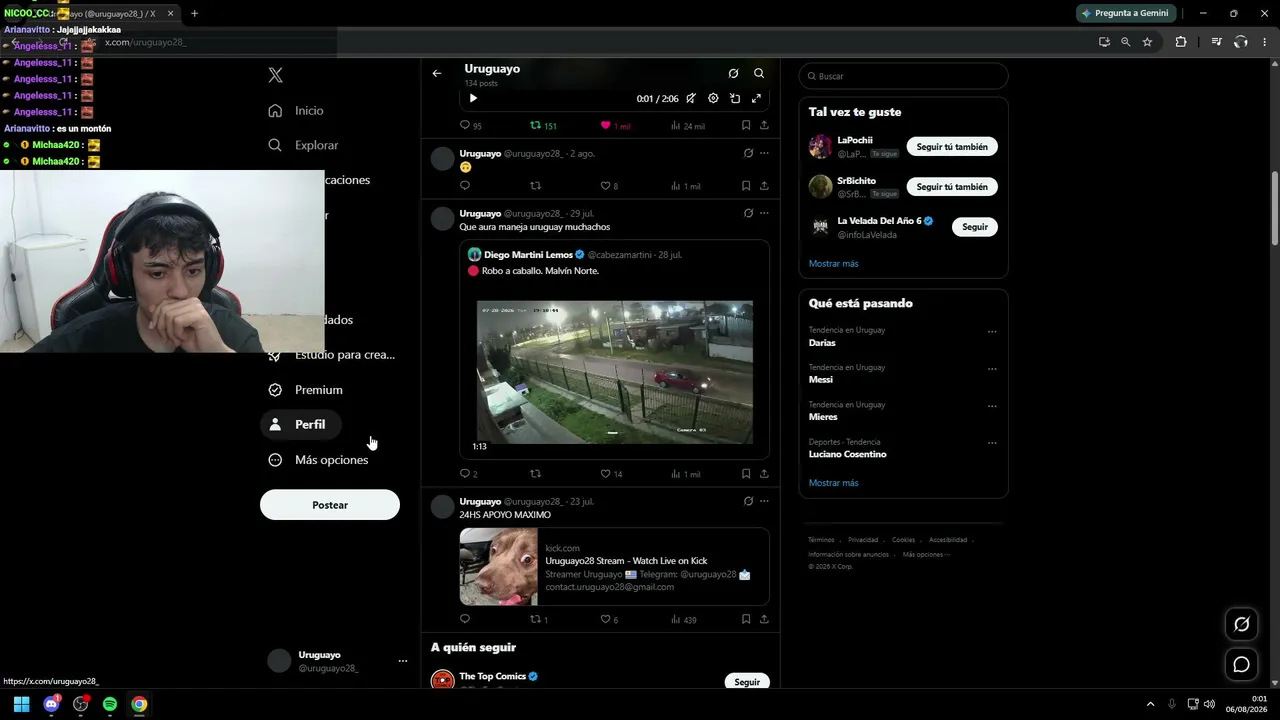Click the Buscar search field
Image resolution: width=1280 pixels, height=720 pixels.
pyautogui.click(x=903, y=76)
